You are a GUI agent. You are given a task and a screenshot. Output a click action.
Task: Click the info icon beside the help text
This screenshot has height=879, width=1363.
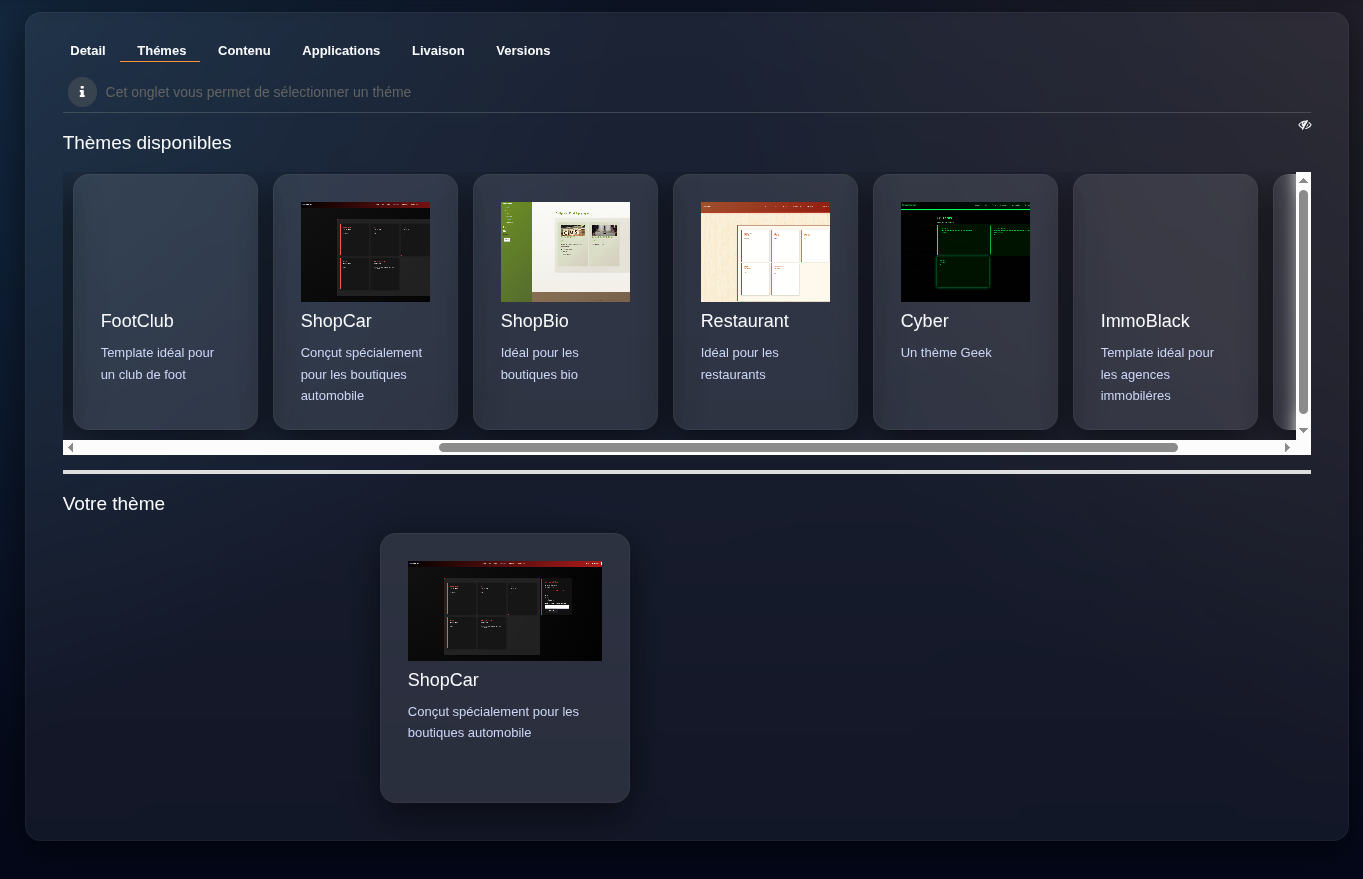click(82, 92)
